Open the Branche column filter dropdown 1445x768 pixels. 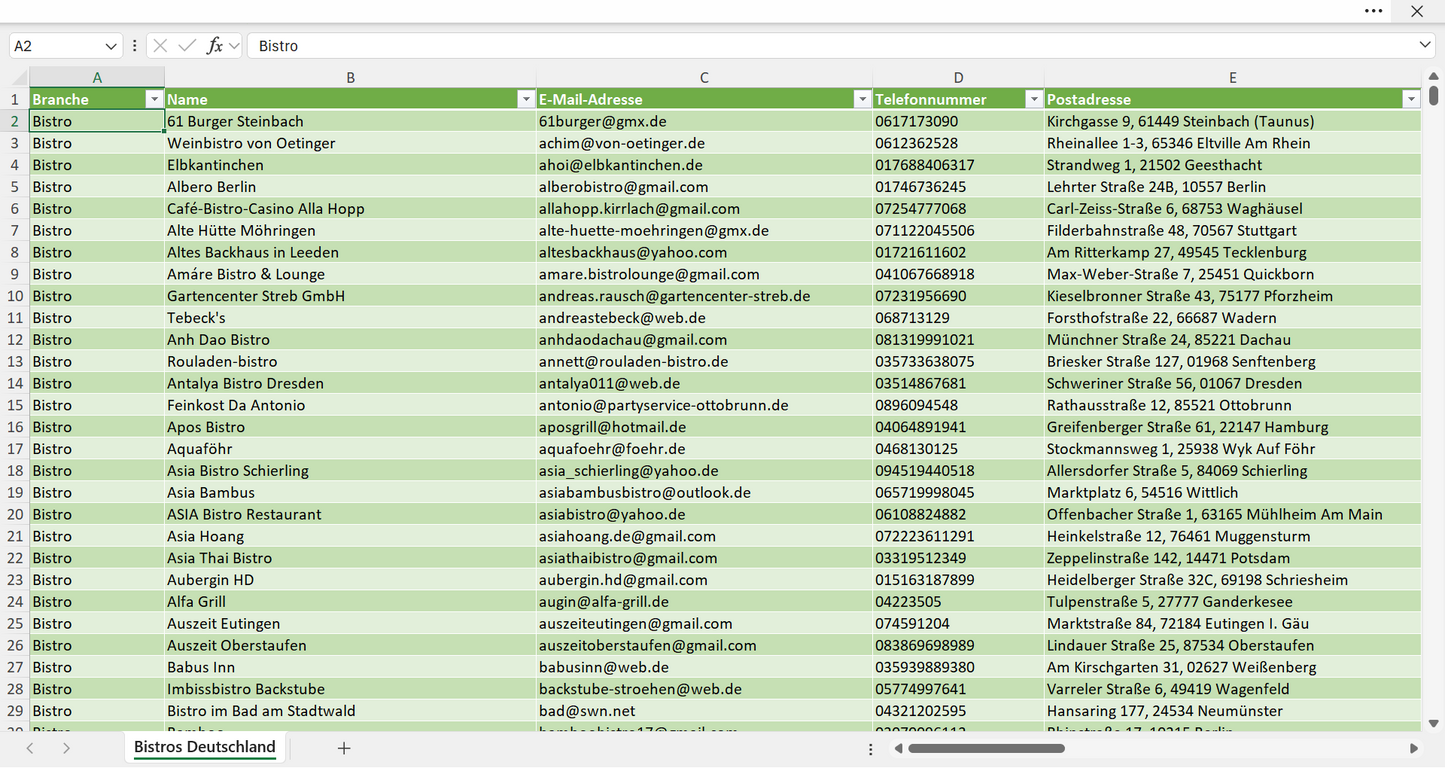click(x=154, y=99)
